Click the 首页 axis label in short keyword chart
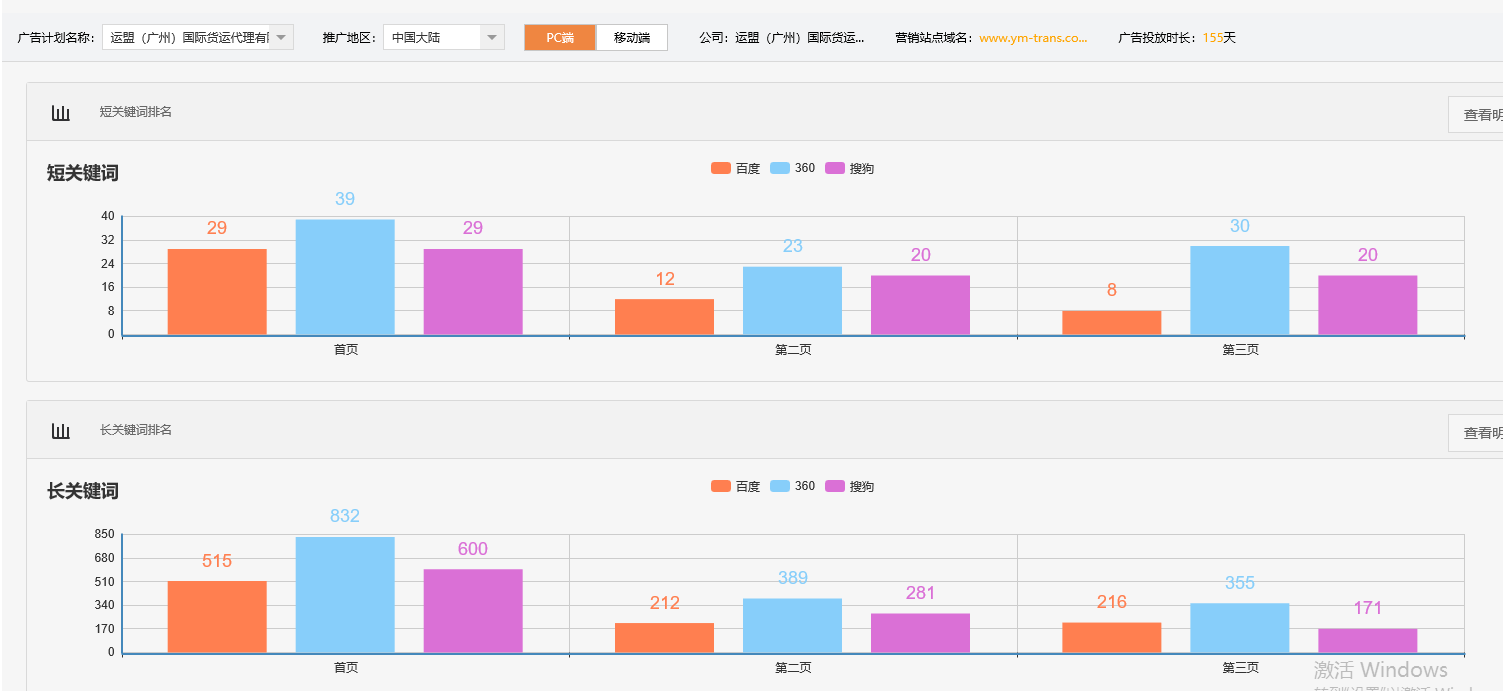The width and height of the screenshot is (1503, 691). coord(344,349)
